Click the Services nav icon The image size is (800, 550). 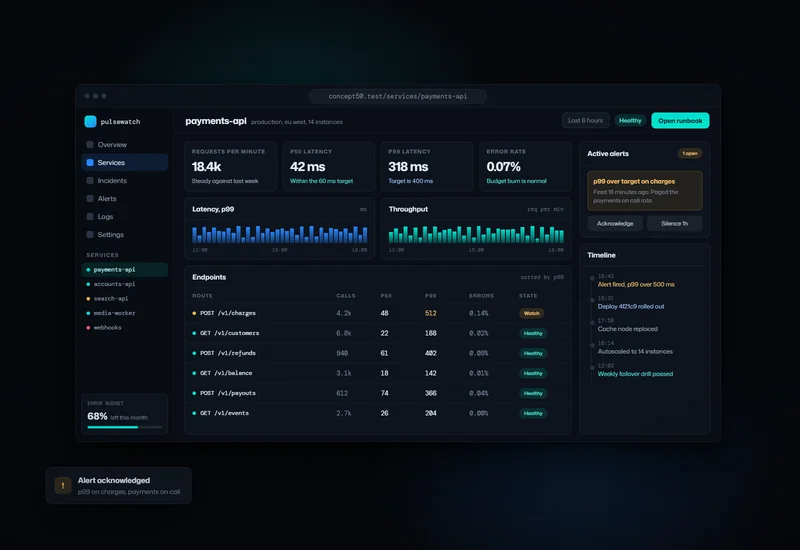pyautogui.click(x=90, y=162)
